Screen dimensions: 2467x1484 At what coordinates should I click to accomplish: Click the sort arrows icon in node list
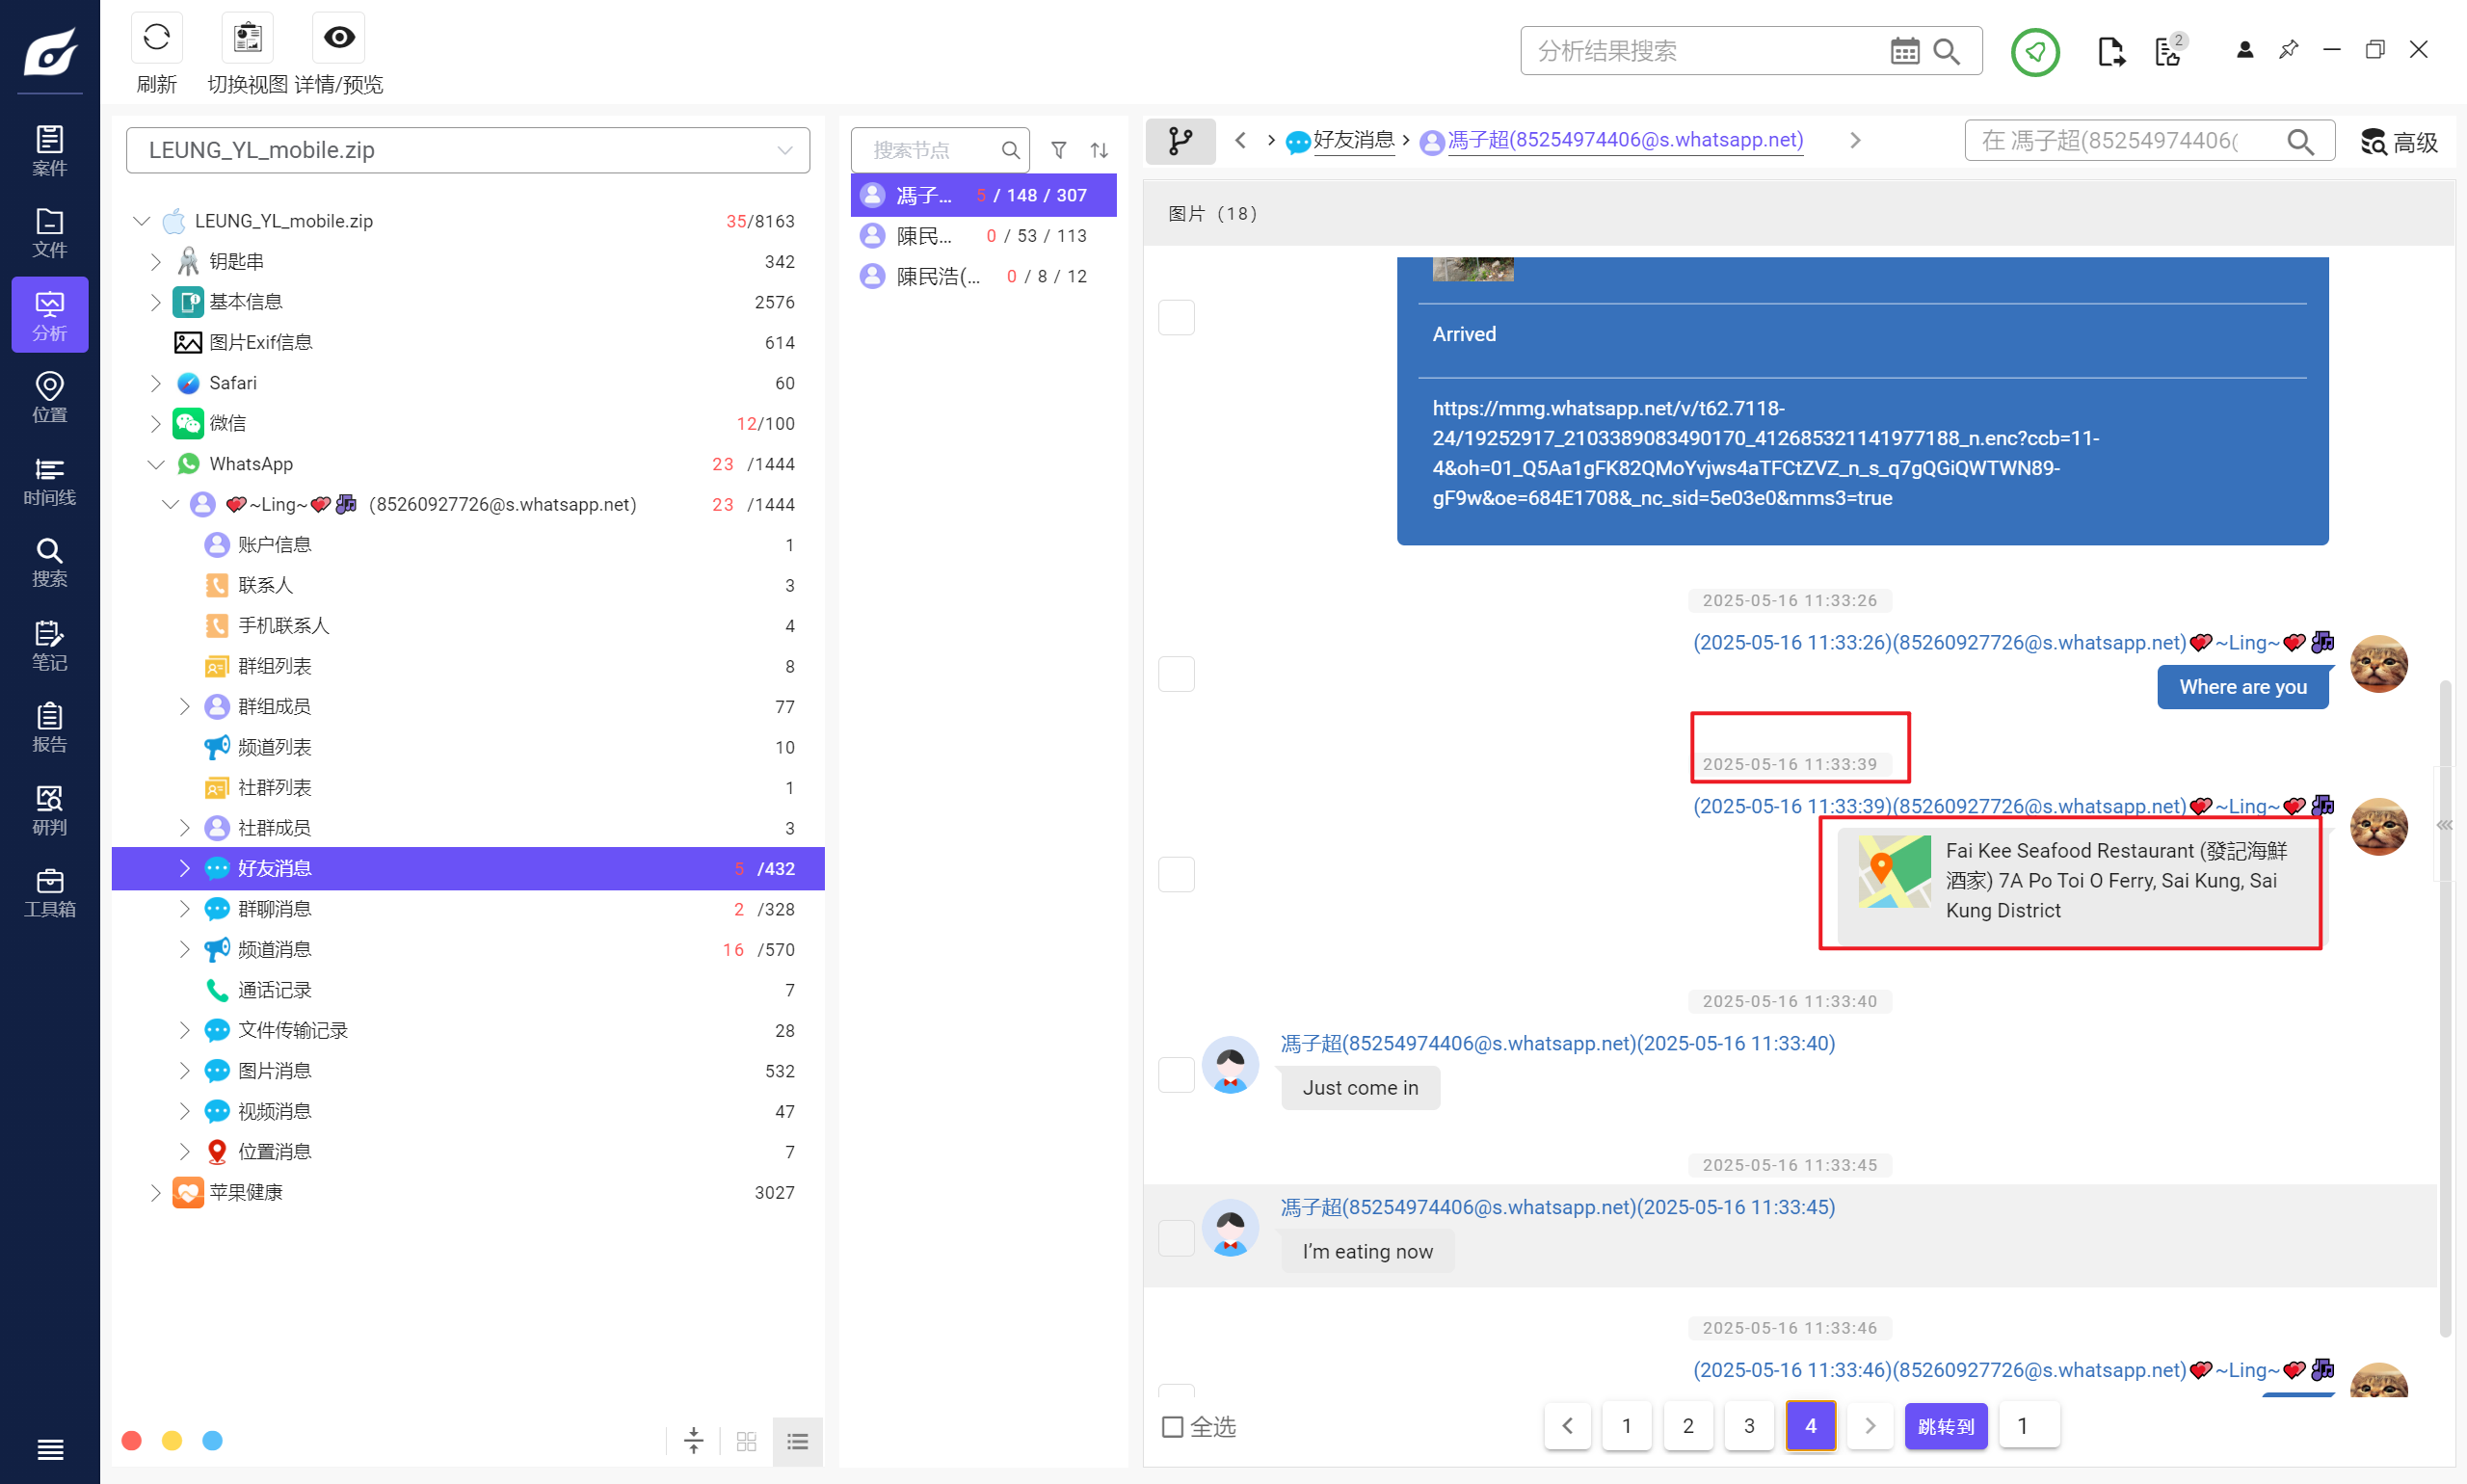pyautogui.click(x=1099, y=150)
